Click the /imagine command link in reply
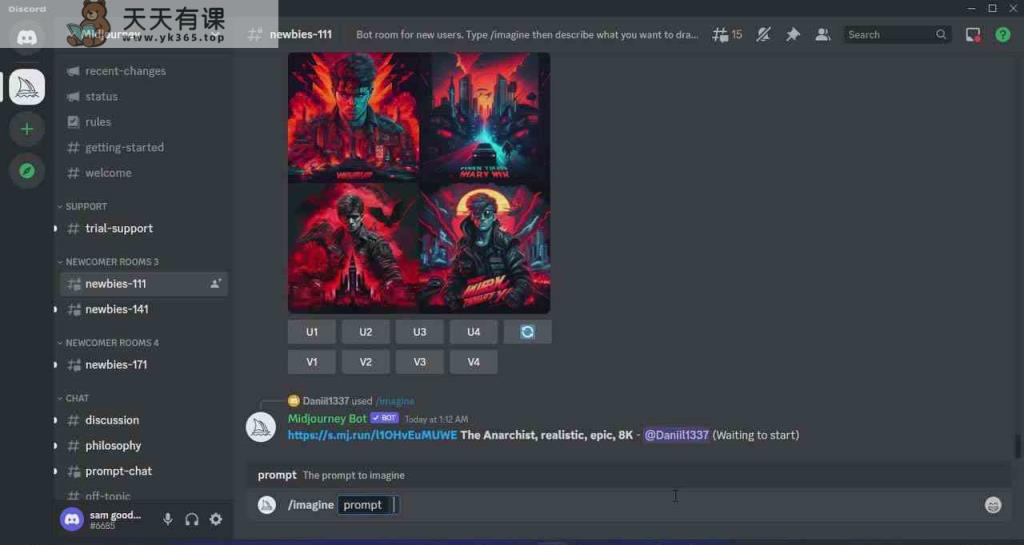The width and height of the screenshot is (1024, 545). (395, 401)
